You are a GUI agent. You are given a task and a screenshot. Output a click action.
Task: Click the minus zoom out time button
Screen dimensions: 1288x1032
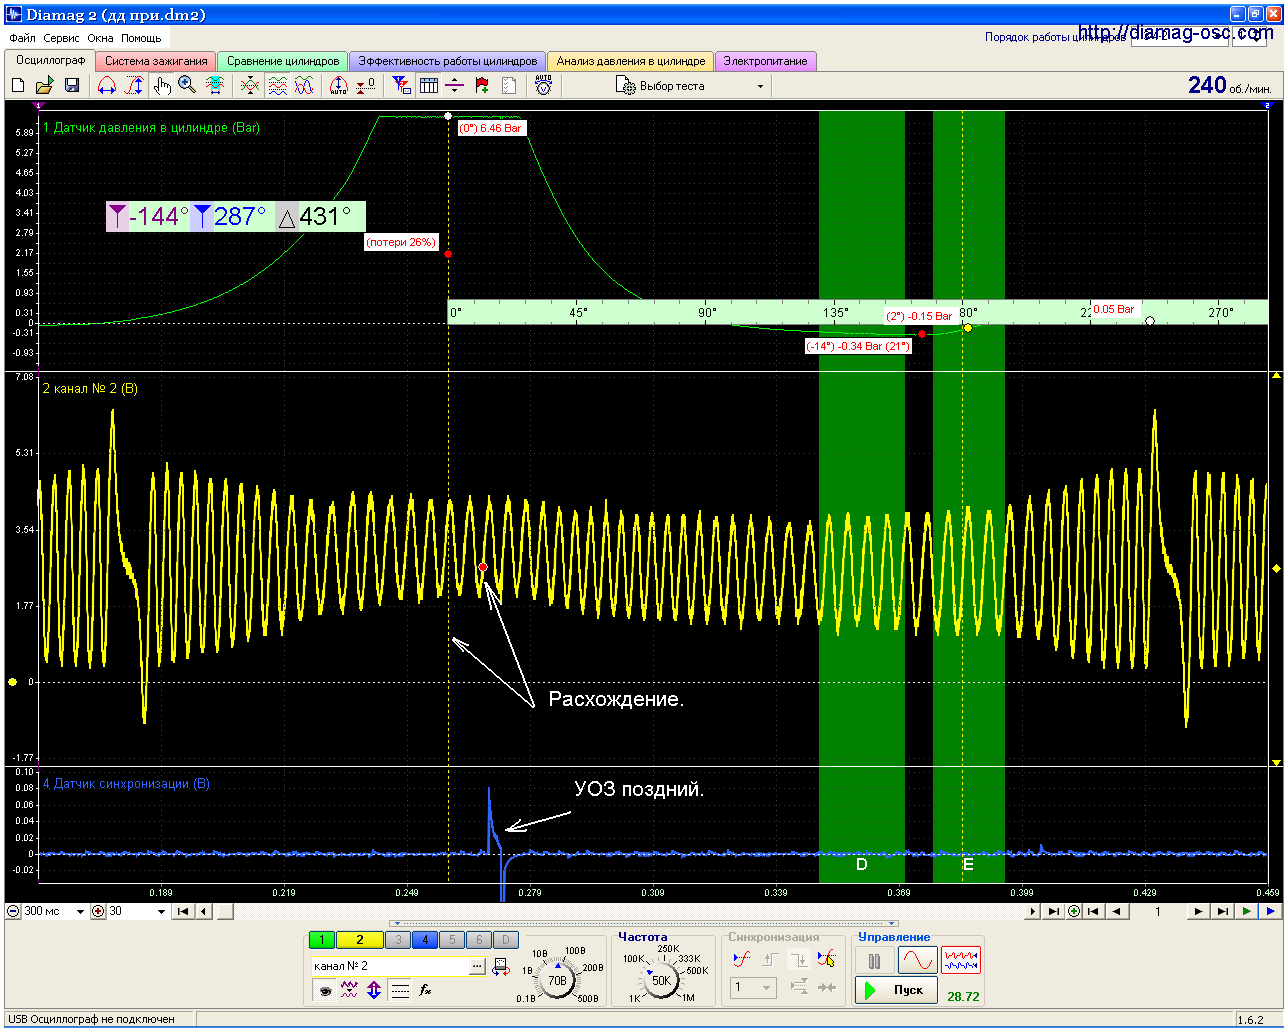click(x=13, y=912)
